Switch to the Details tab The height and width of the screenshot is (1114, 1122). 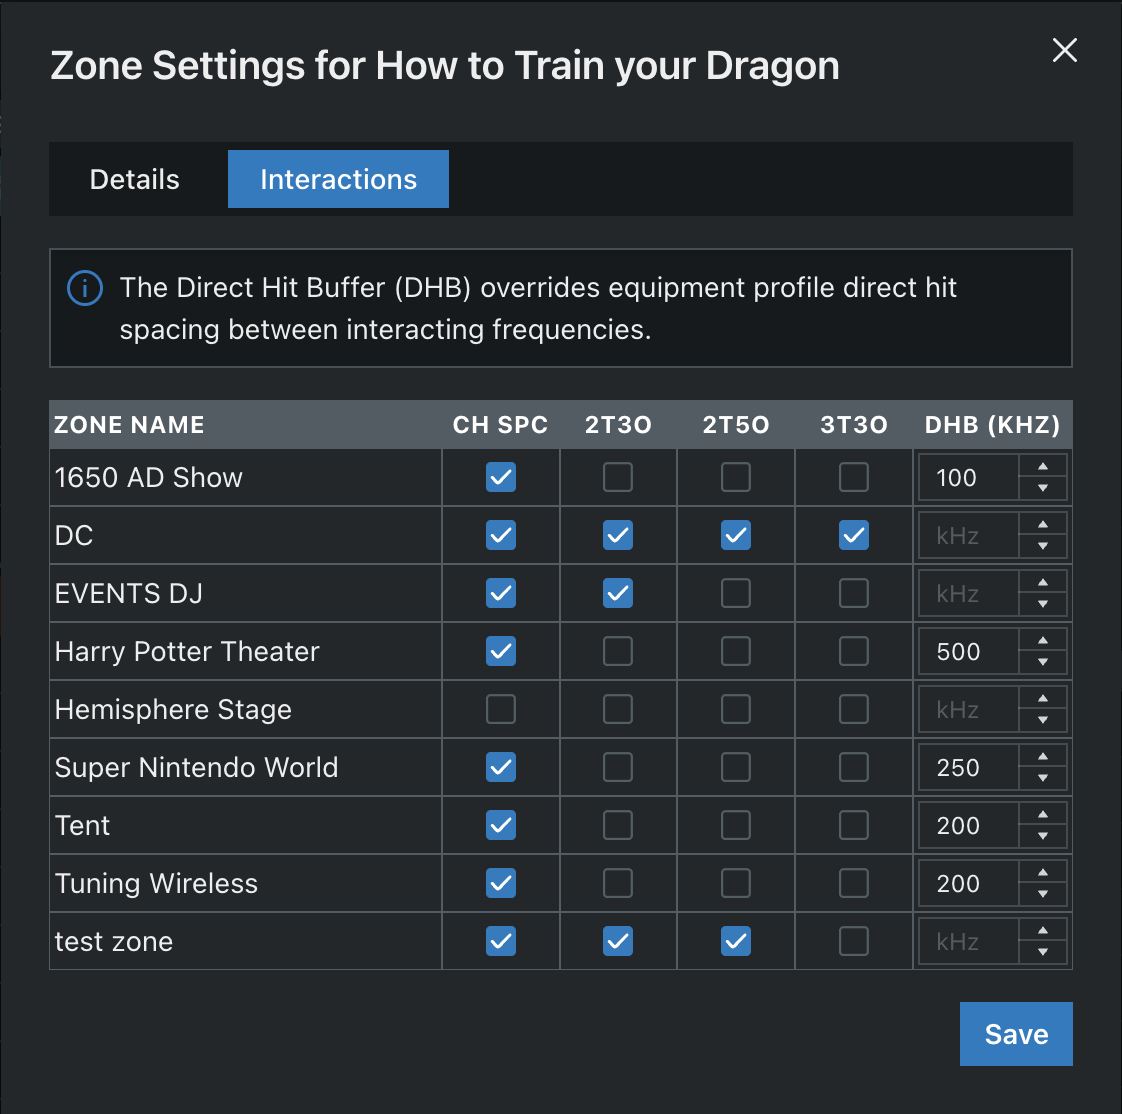(134, 179)
